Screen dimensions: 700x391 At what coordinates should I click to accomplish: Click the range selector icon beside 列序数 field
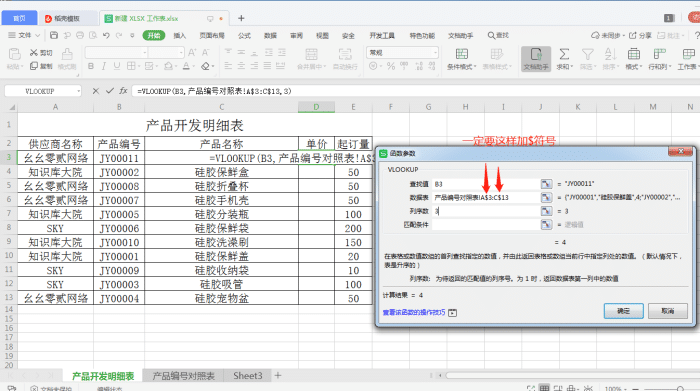point(546,211)
